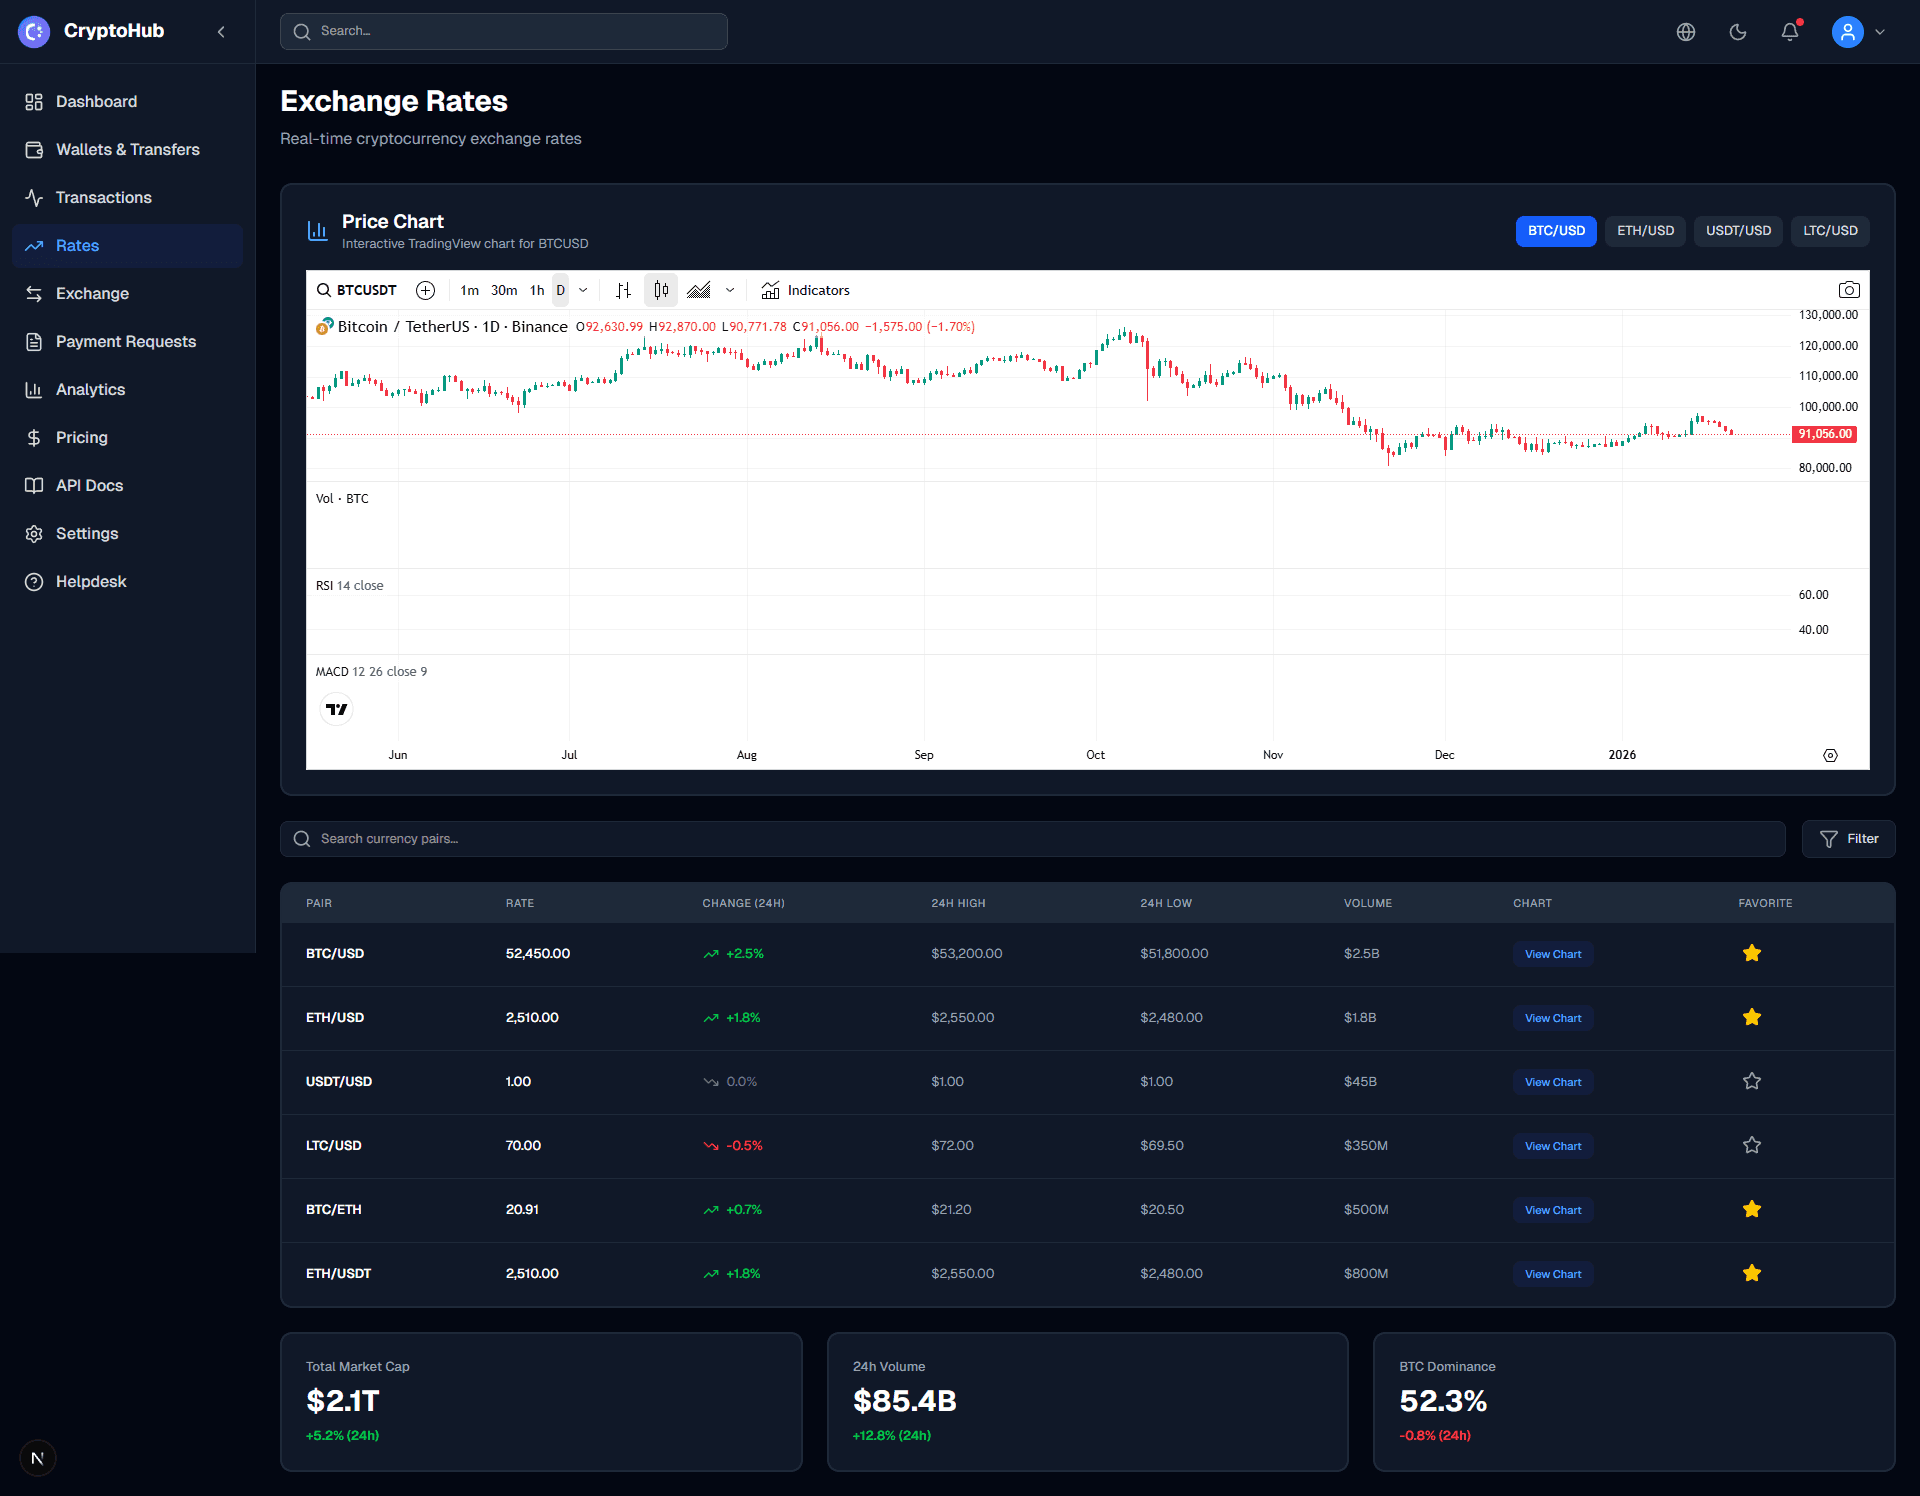Image resolution: width=1920 pixels, height=1496 pixels.
Task: Select the candlestick chart style icon
Action: [661, 290]
